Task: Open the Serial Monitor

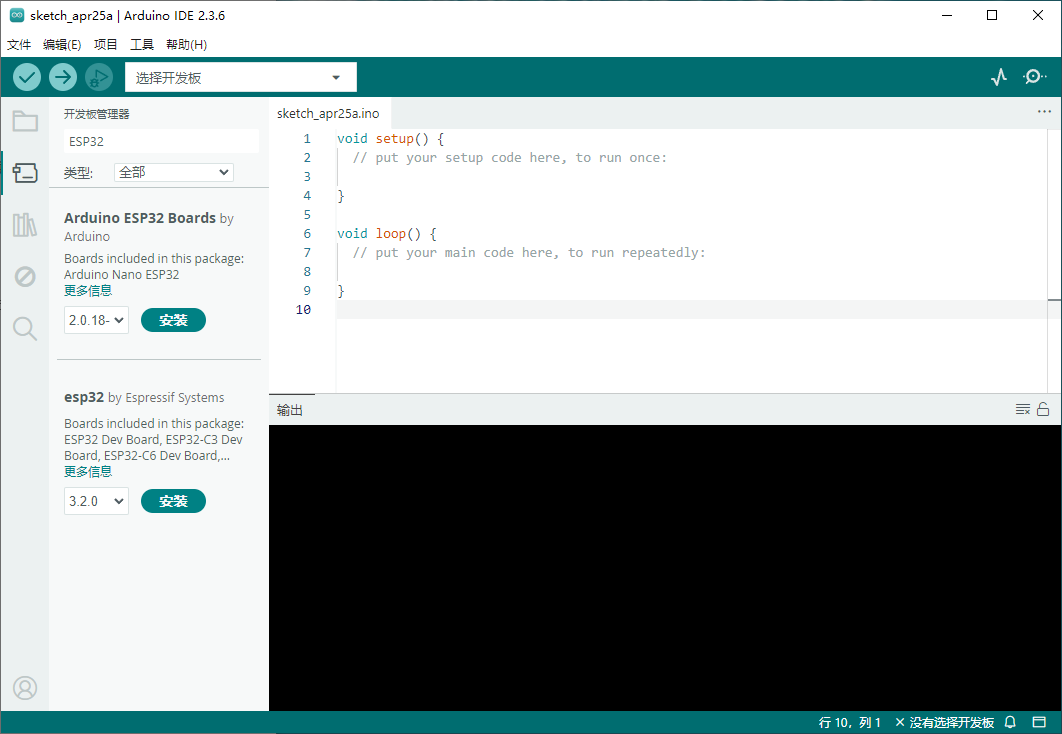Action: [x=1034, y=77]
